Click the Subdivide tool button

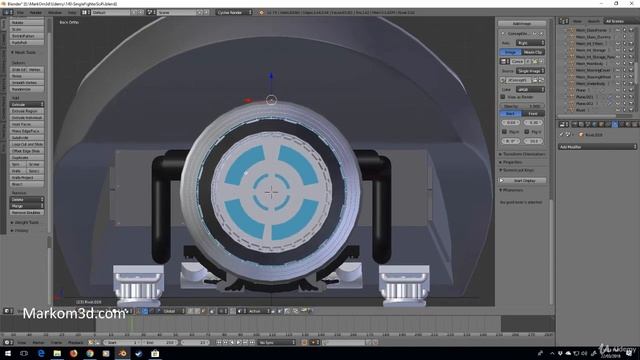[27, 138]
